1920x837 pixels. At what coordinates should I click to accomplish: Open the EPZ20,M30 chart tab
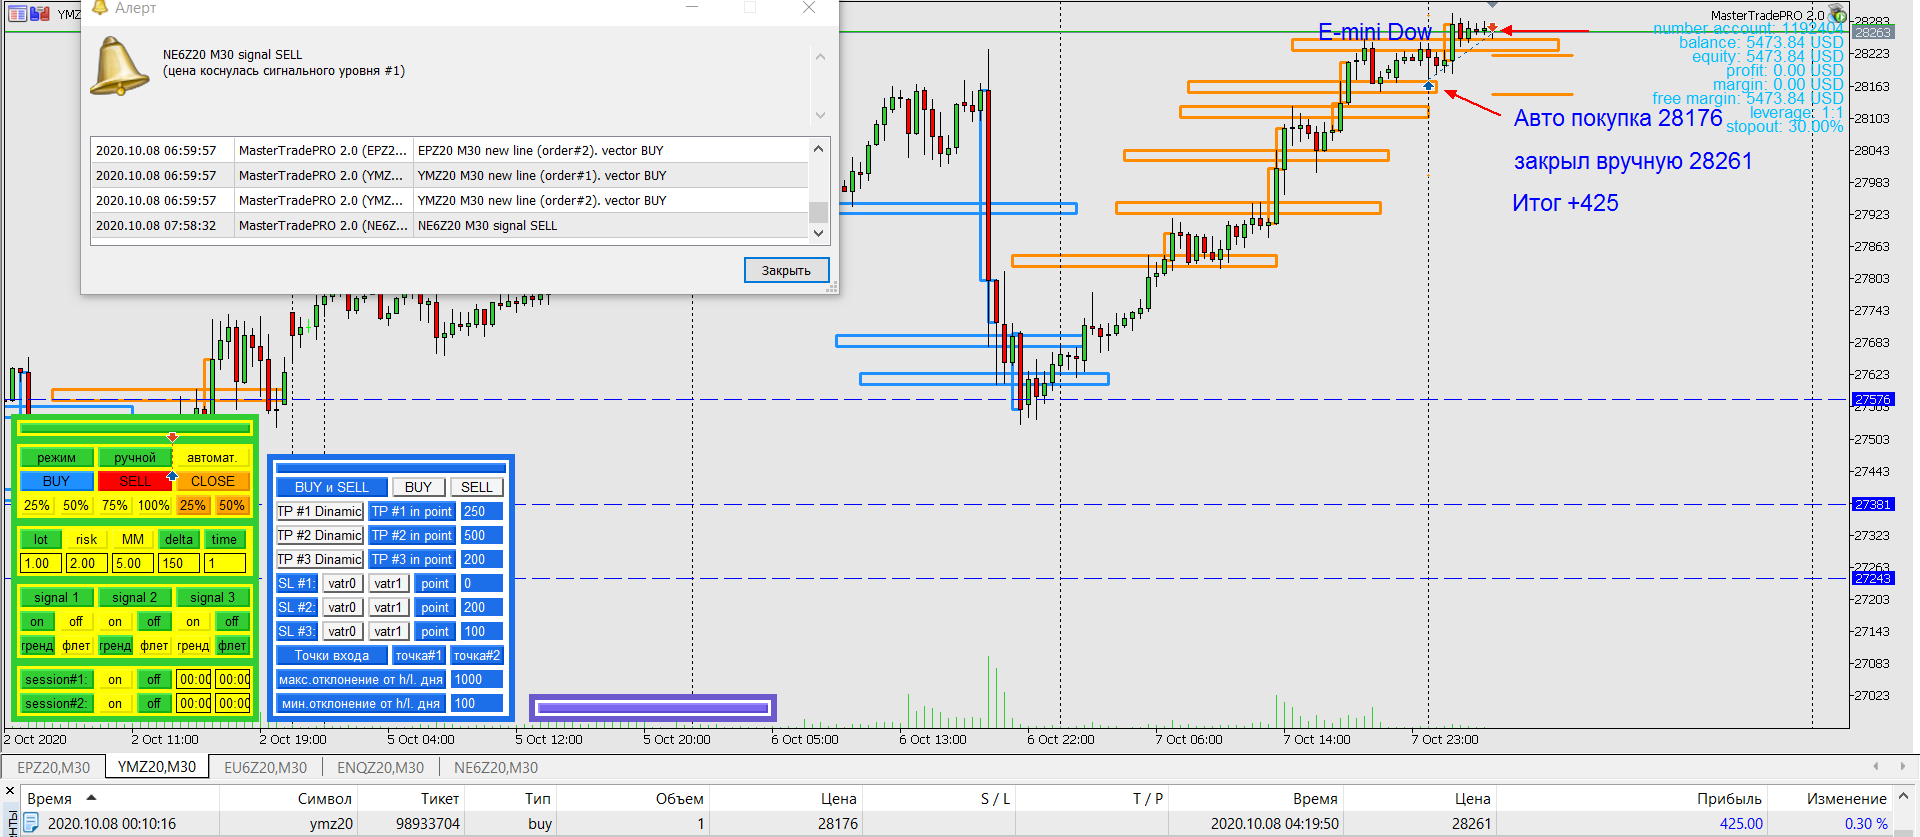point(53,767)
